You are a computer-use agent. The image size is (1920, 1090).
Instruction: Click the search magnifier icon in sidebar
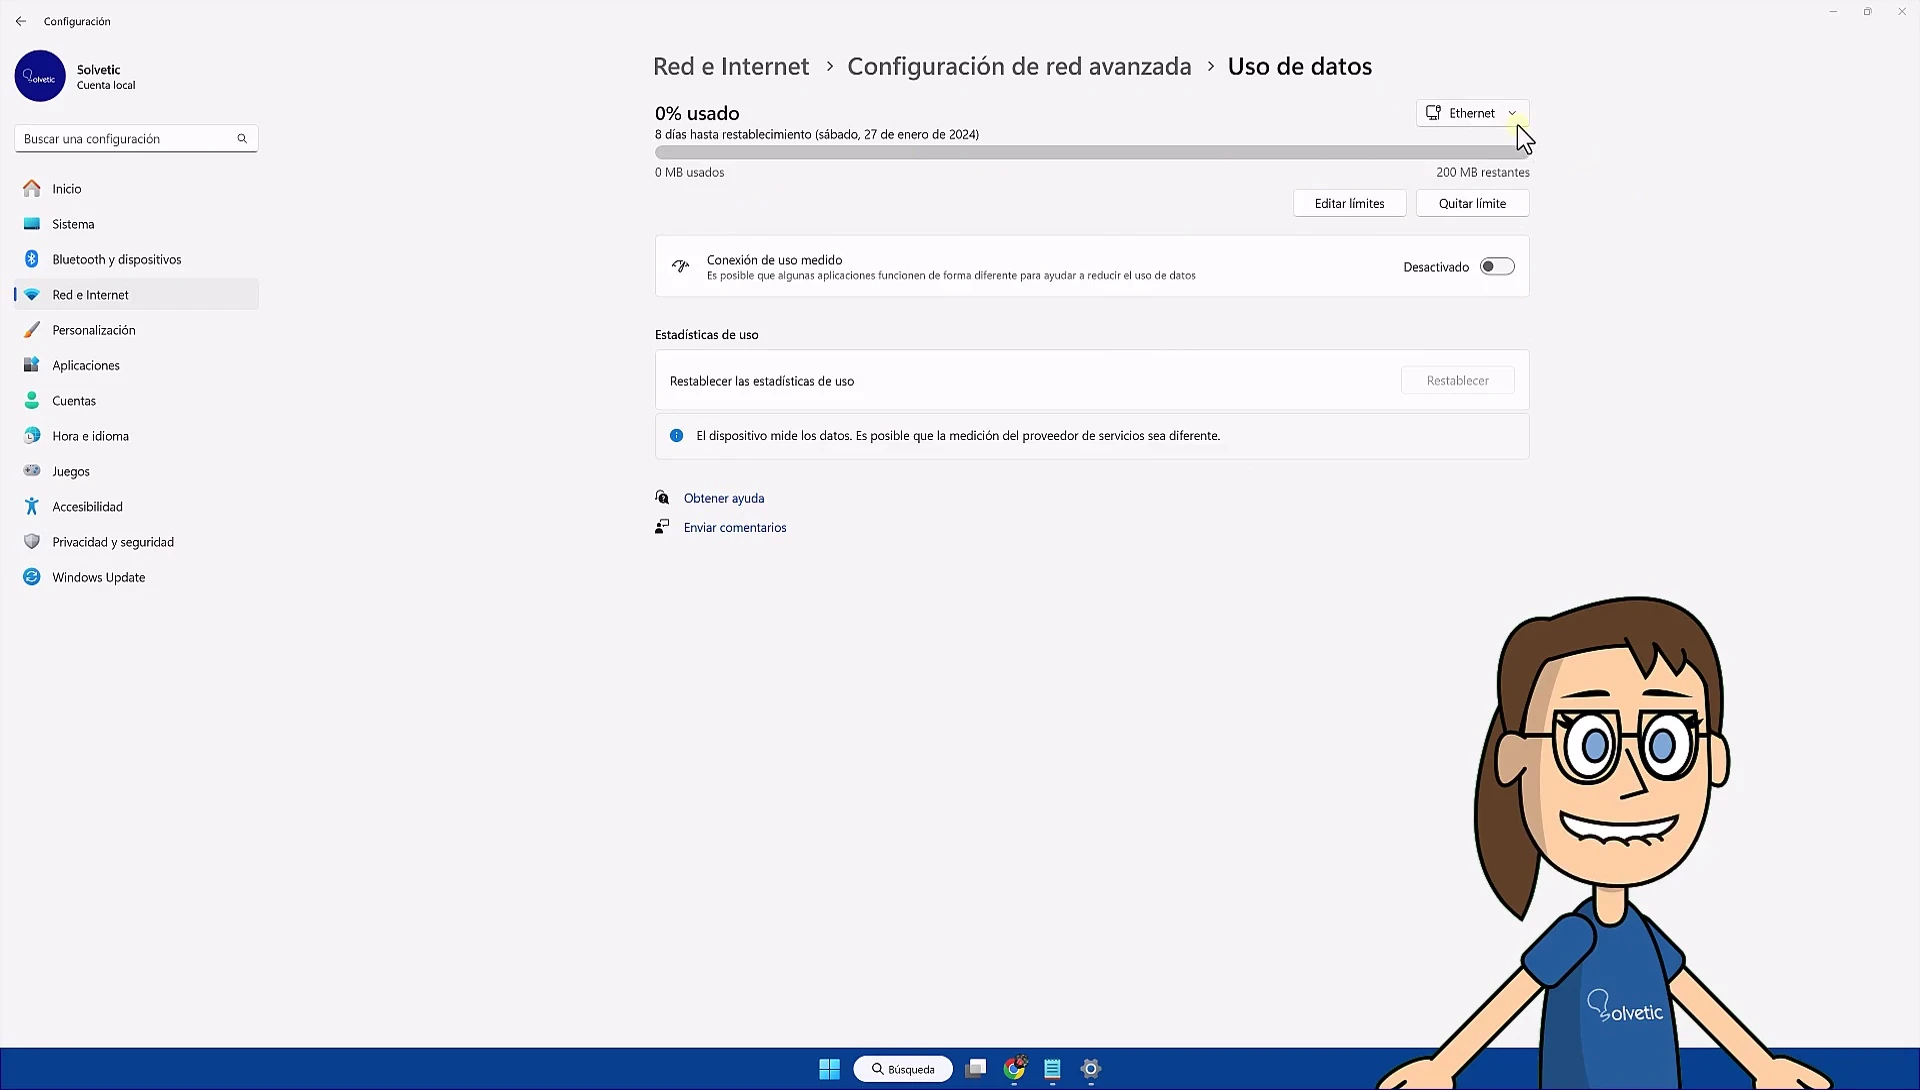[x=242, y=139]
